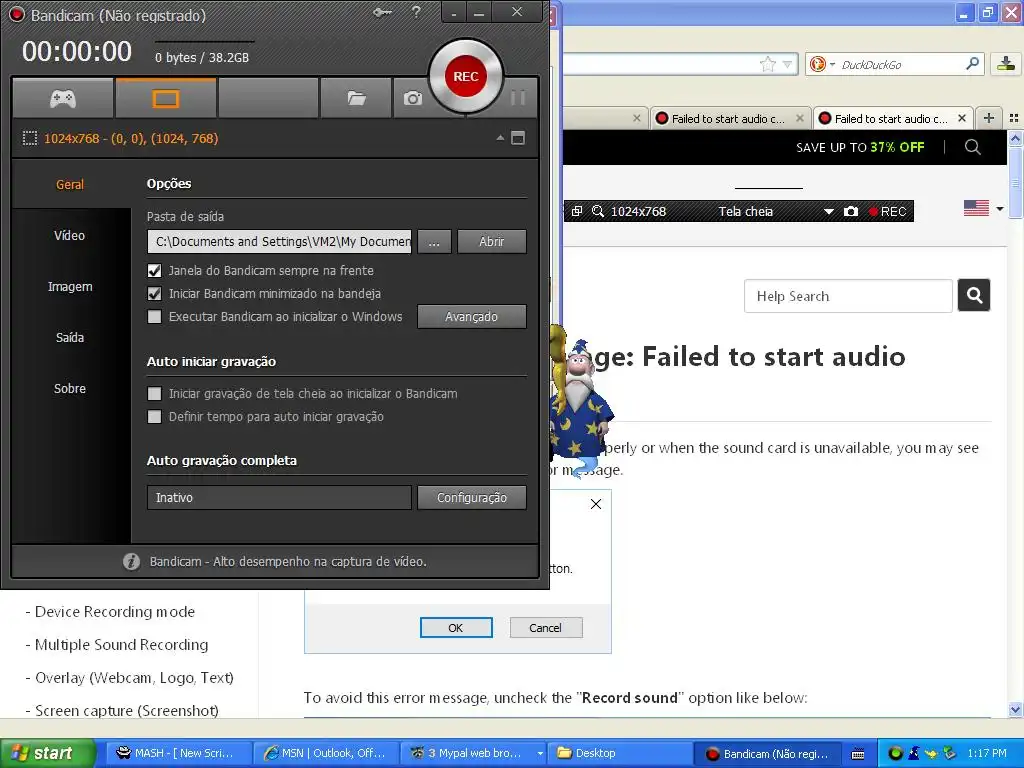Start recording with the big red REC button
Viewport: 1024px width, 768px height.
click(x=466, y=76)
